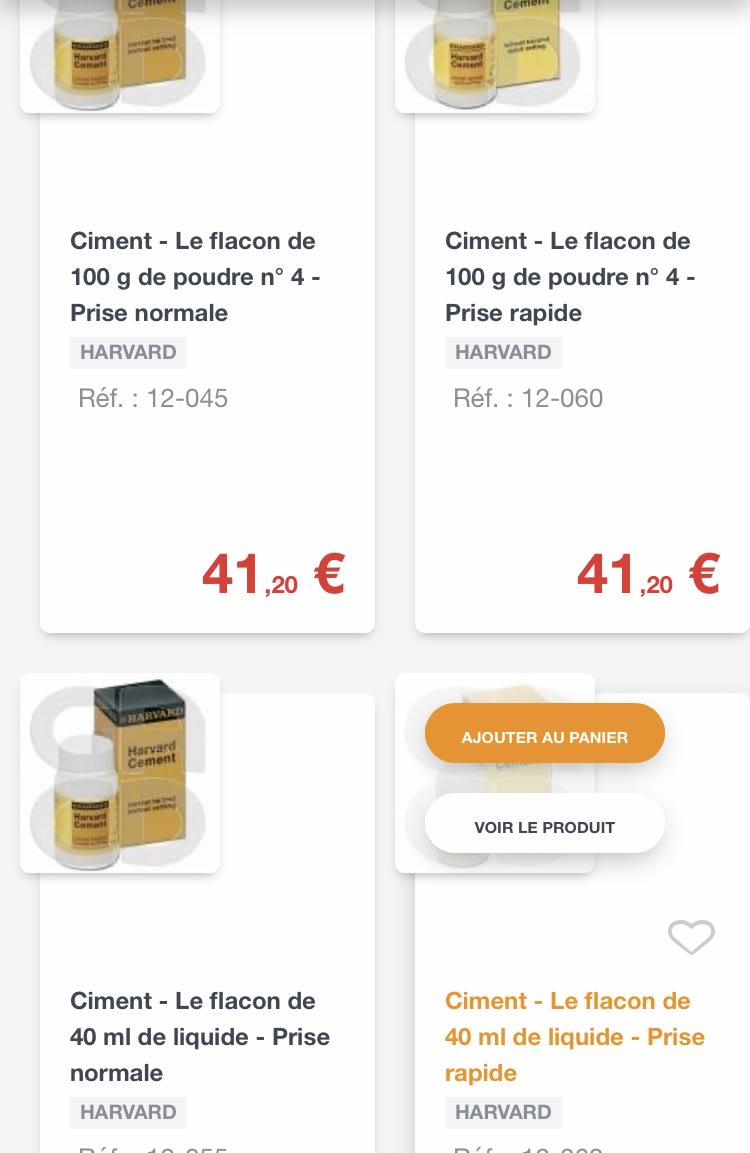
Task: Select the reference text Réf. : 12-060
Action: 528,398
